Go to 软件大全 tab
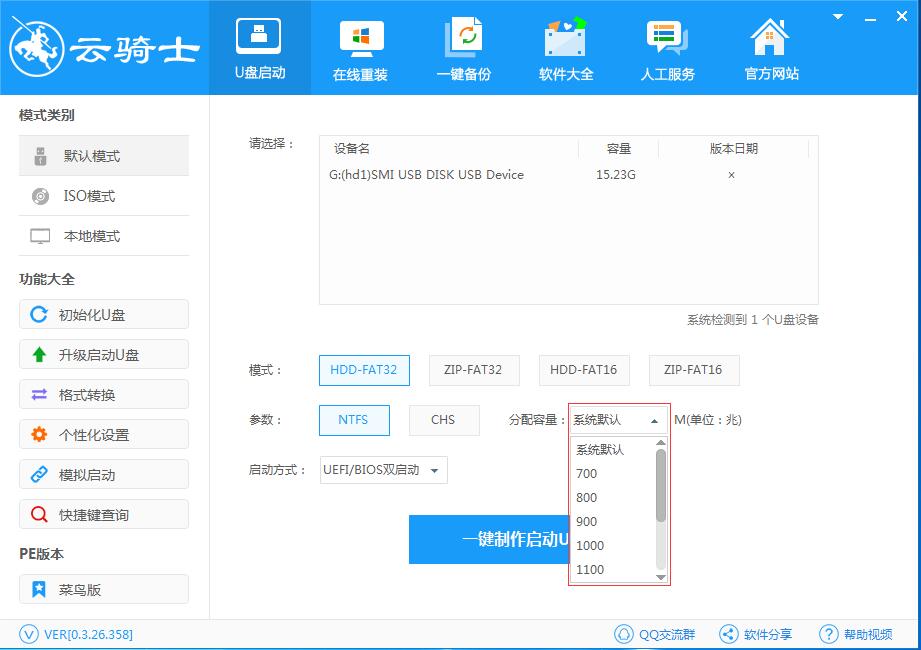 click(x=566, y=48)
